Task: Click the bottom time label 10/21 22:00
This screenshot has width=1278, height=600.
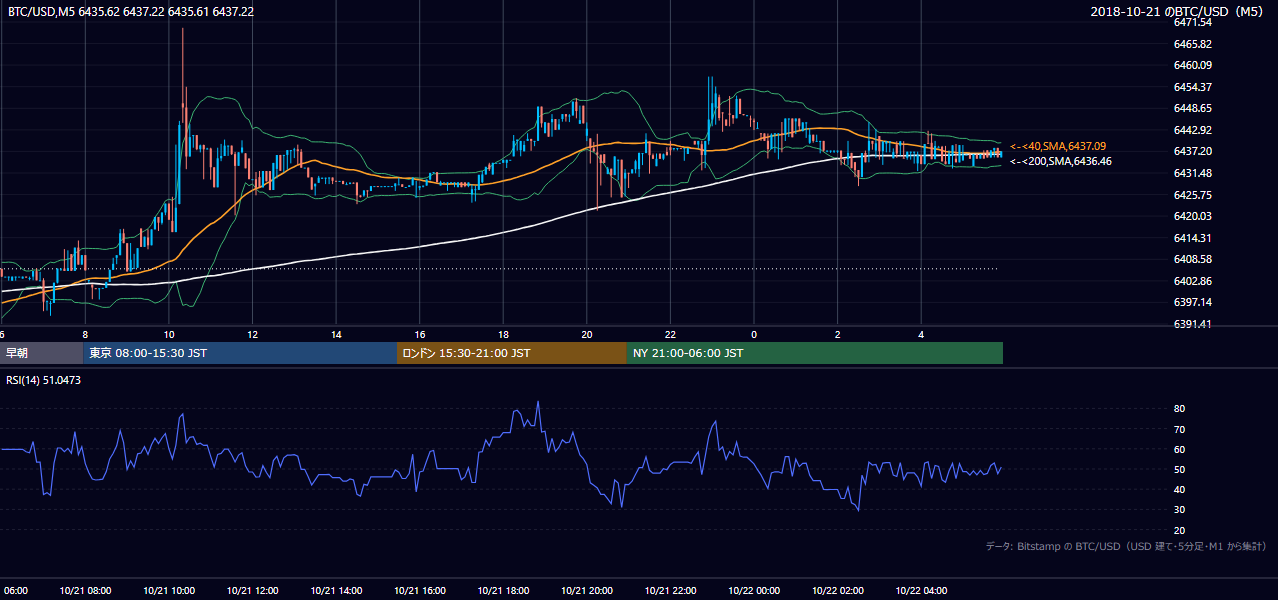Action: pos(670,590)
